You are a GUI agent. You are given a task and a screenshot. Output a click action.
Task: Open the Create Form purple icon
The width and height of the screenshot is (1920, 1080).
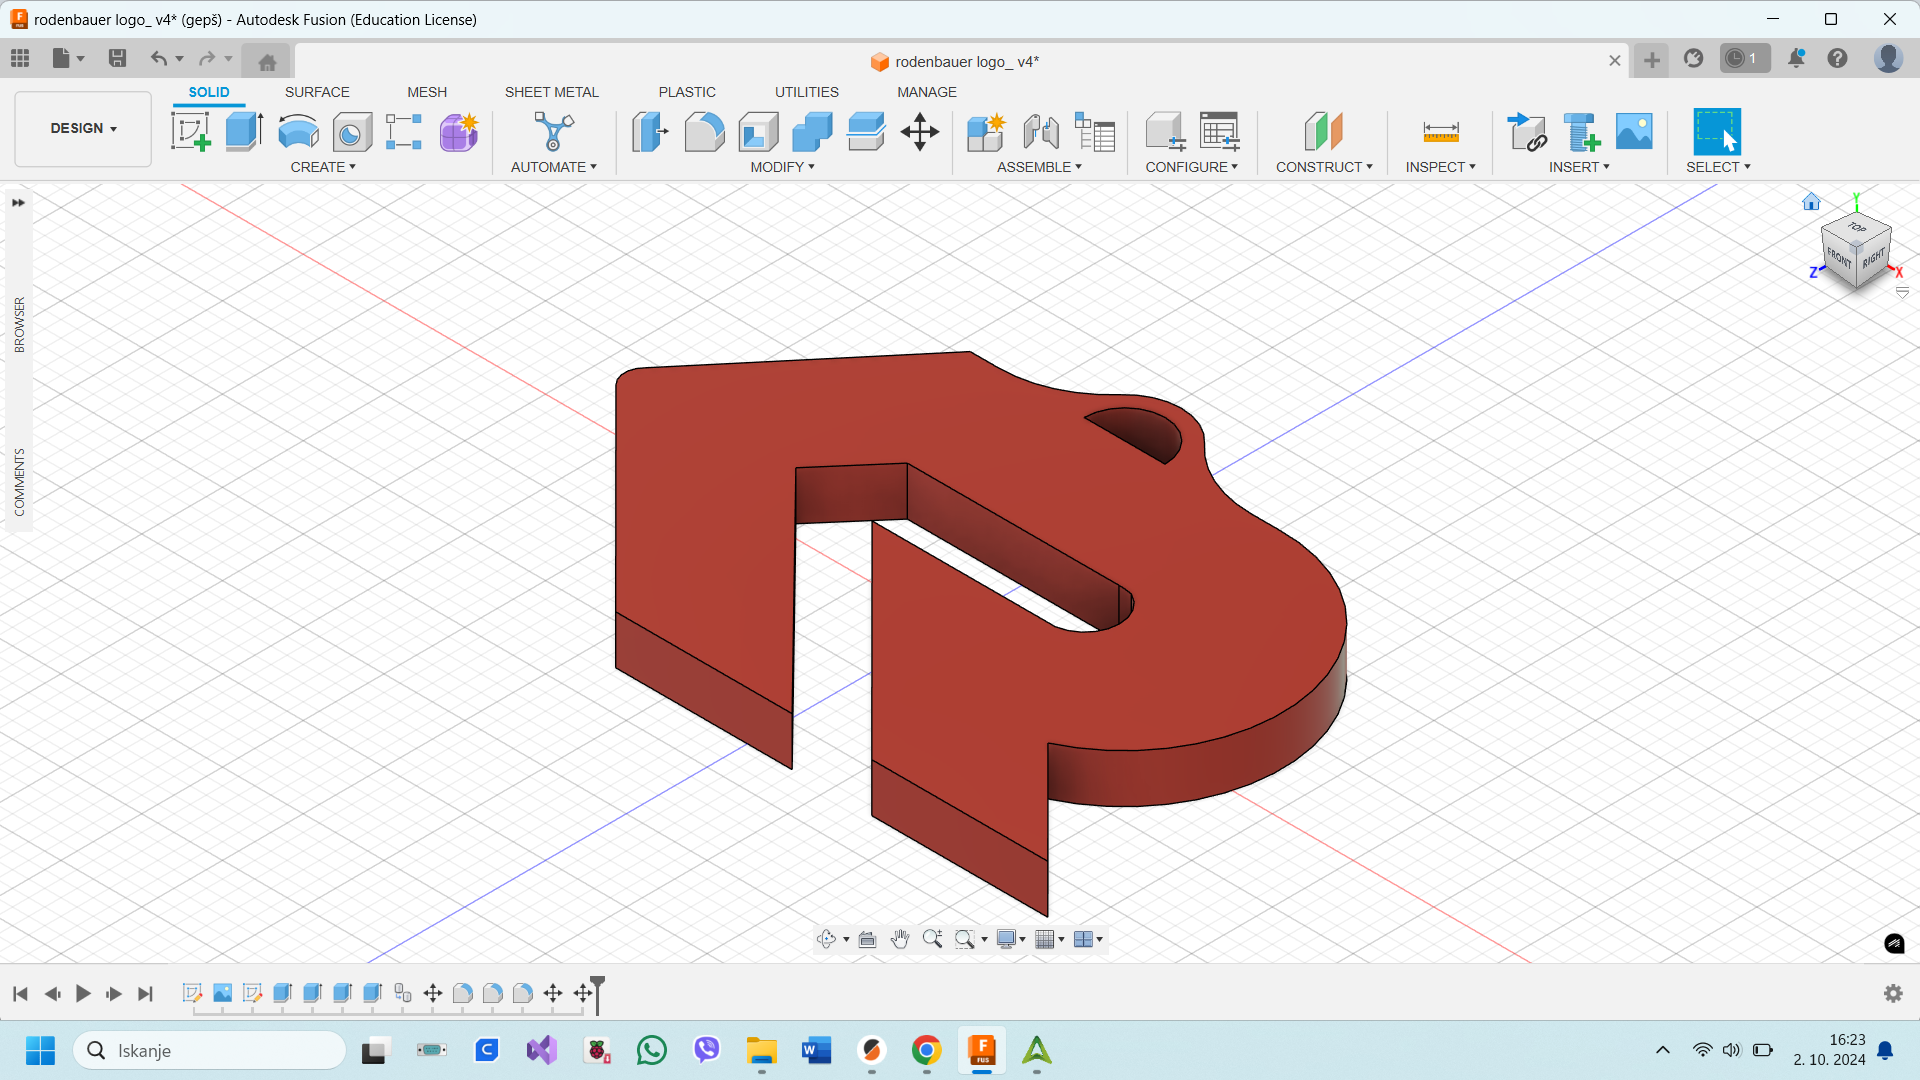click(x=459, y=131)
